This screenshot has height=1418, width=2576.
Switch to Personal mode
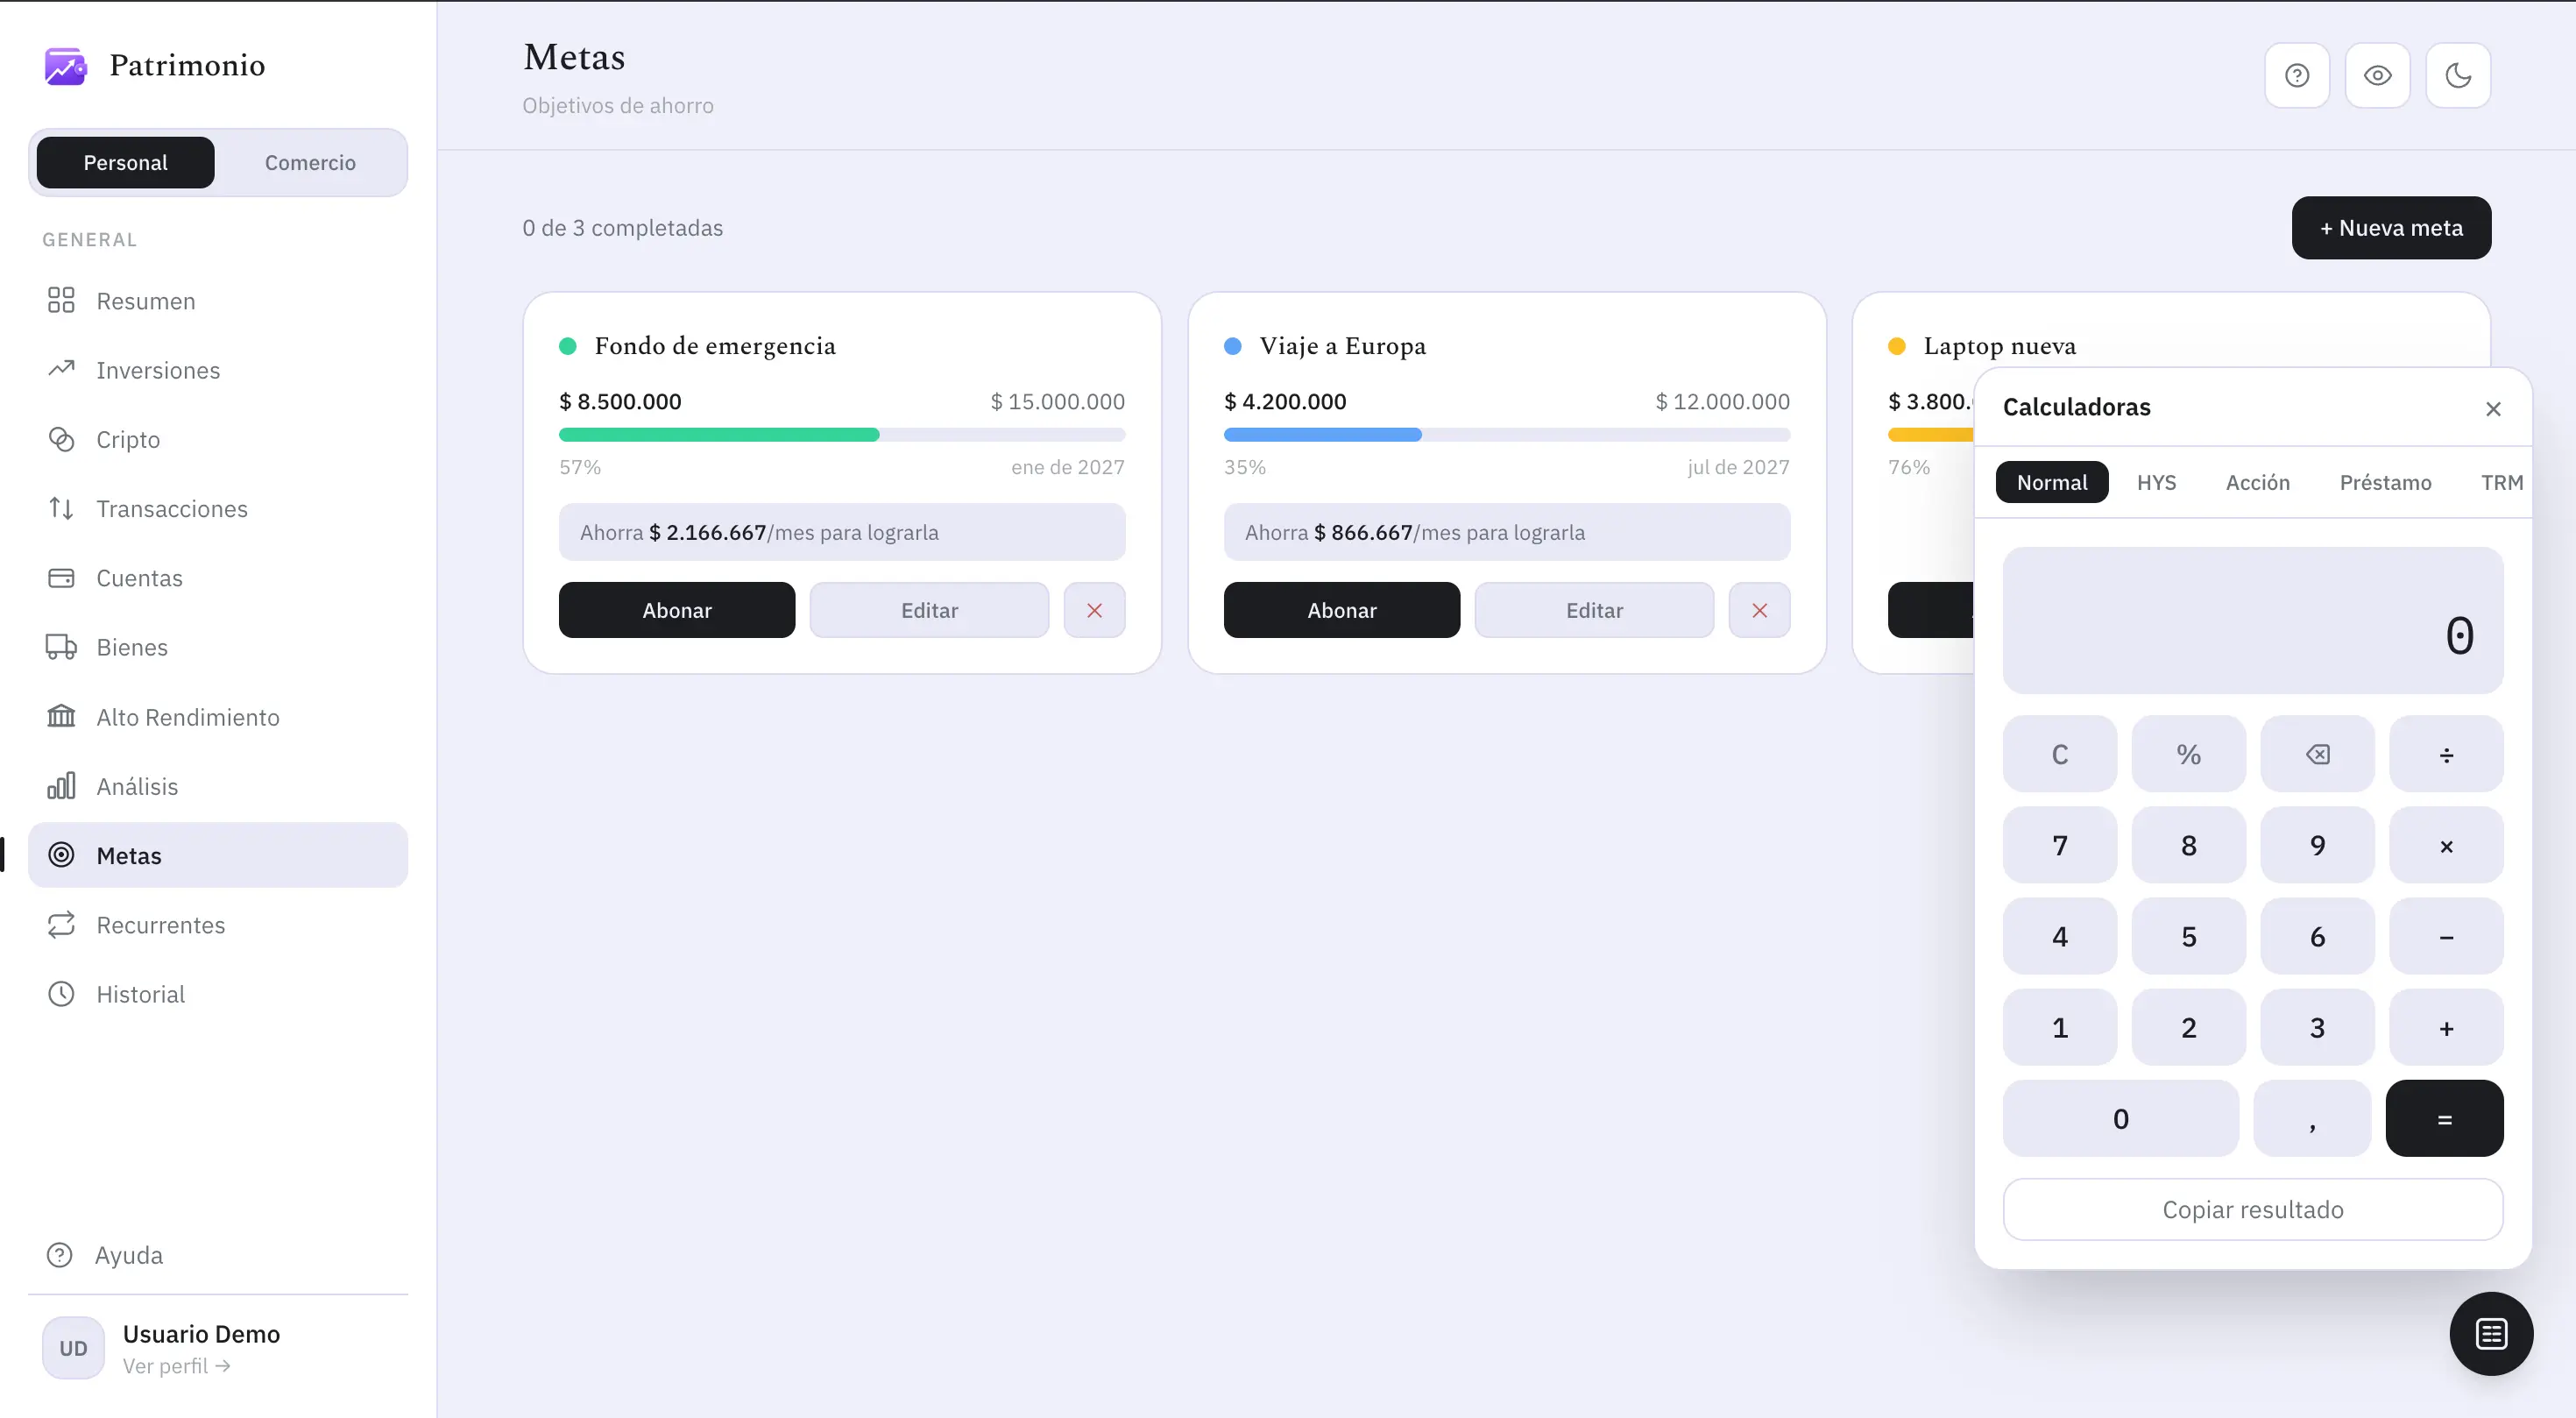pos(125,163)
